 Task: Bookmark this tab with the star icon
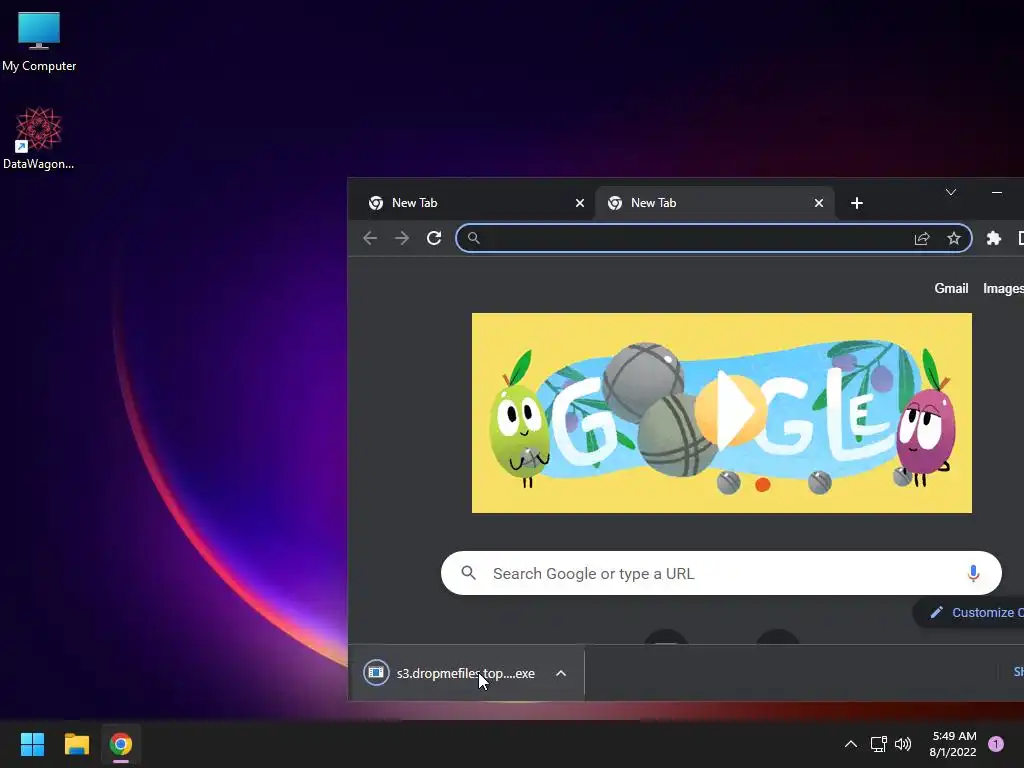(953, 238)
